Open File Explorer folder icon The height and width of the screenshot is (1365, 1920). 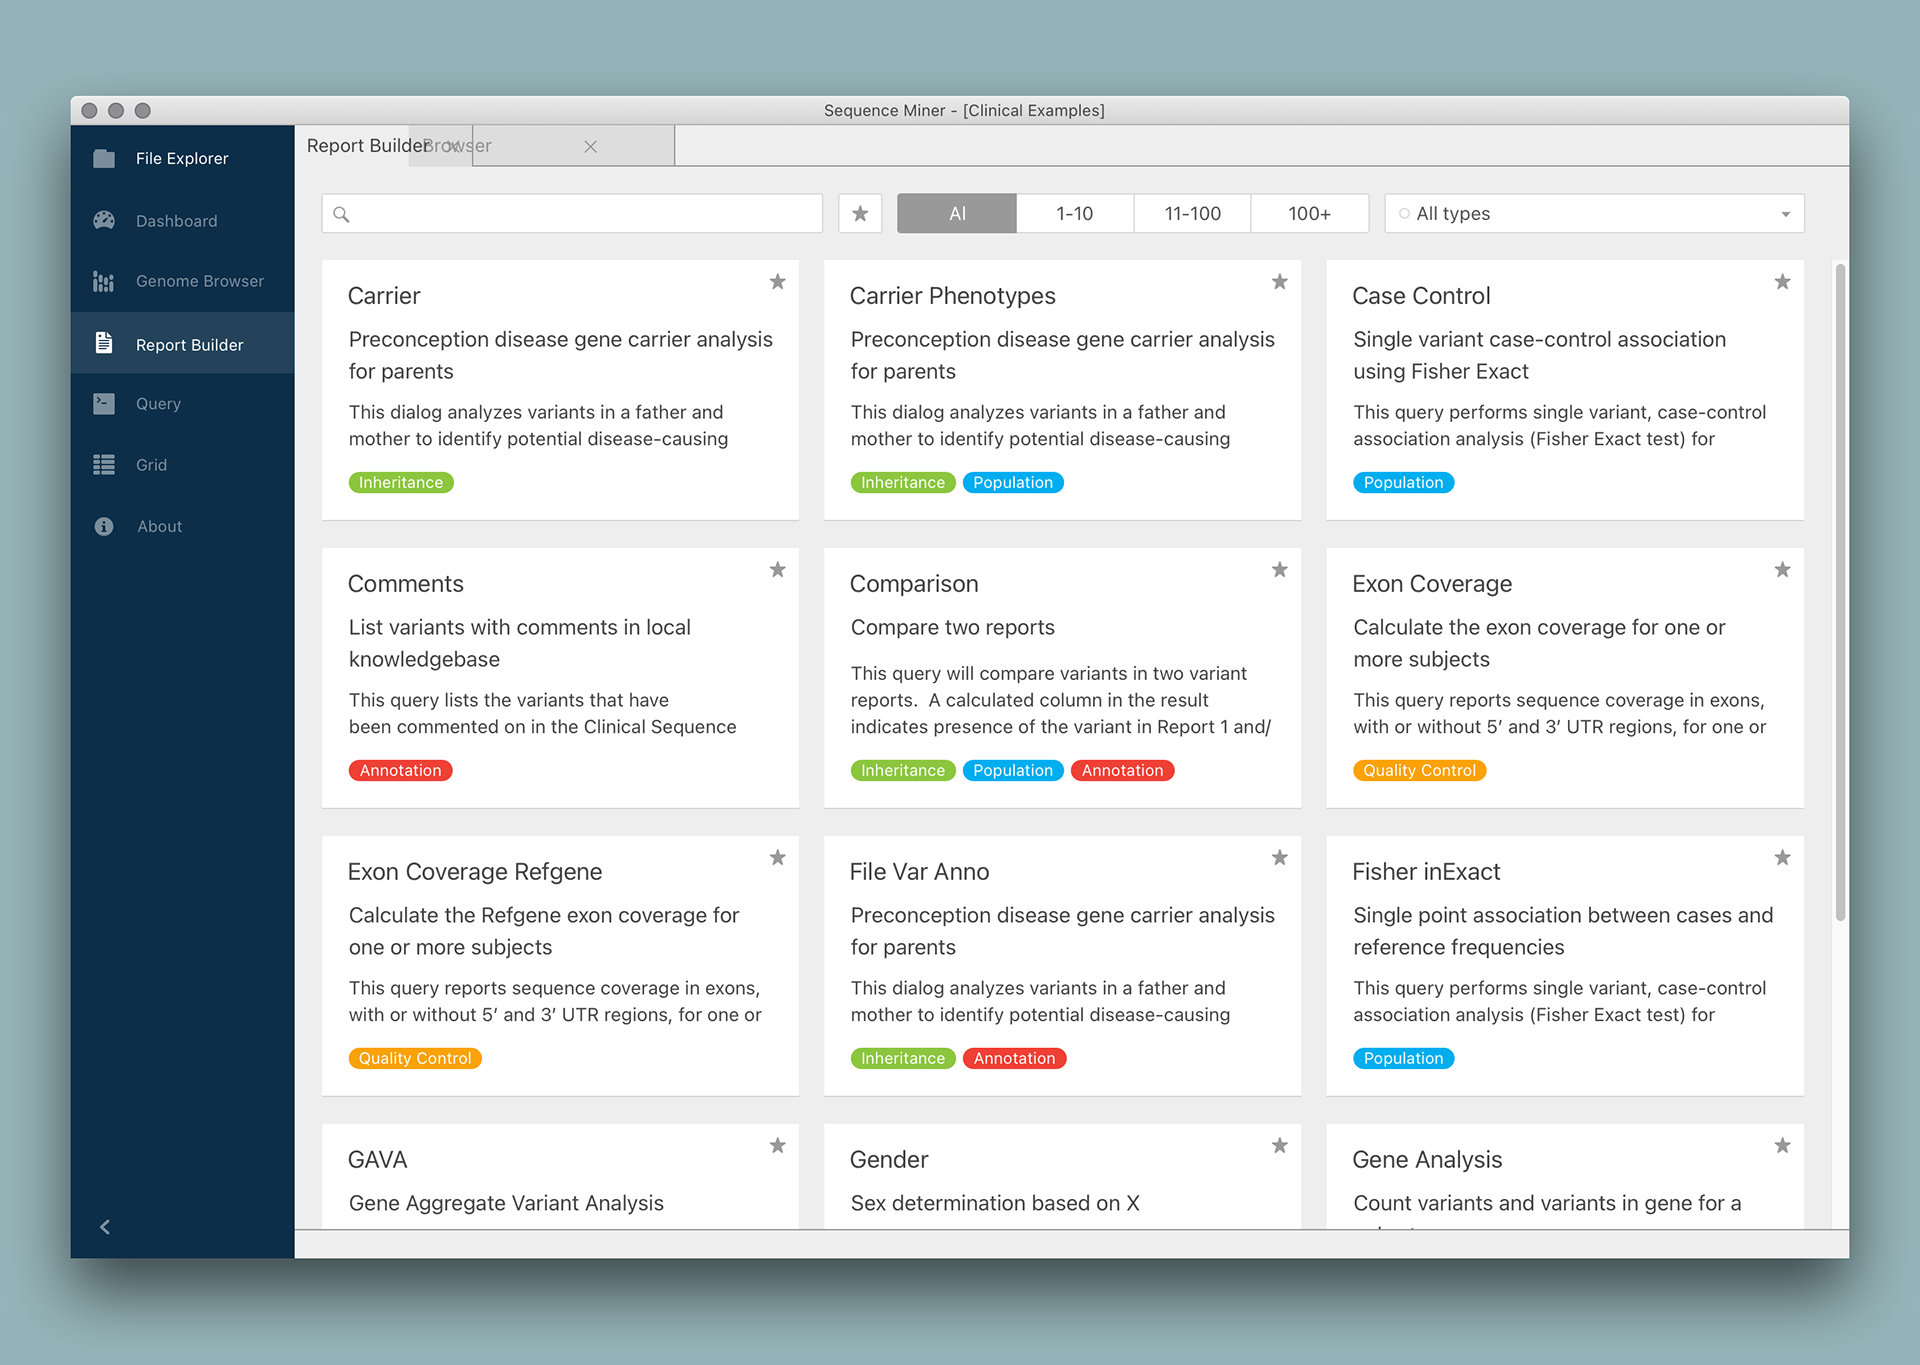coord(104,158)
